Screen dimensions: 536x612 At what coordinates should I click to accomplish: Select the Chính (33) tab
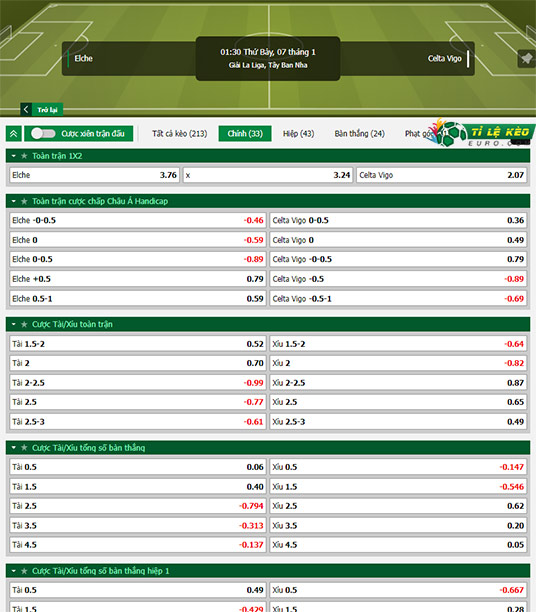(x=245, y=133)
